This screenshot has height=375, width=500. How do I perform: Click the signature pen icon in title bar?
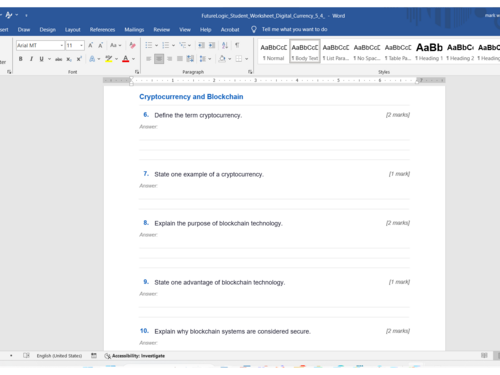9,15
